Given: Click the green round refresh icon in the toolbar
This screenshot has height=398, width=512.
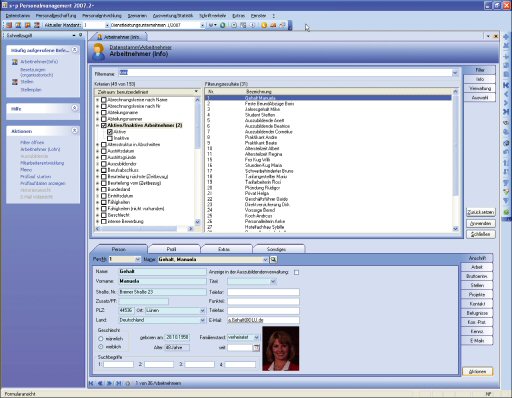Looking at the screenshot, I should [222, 25].
